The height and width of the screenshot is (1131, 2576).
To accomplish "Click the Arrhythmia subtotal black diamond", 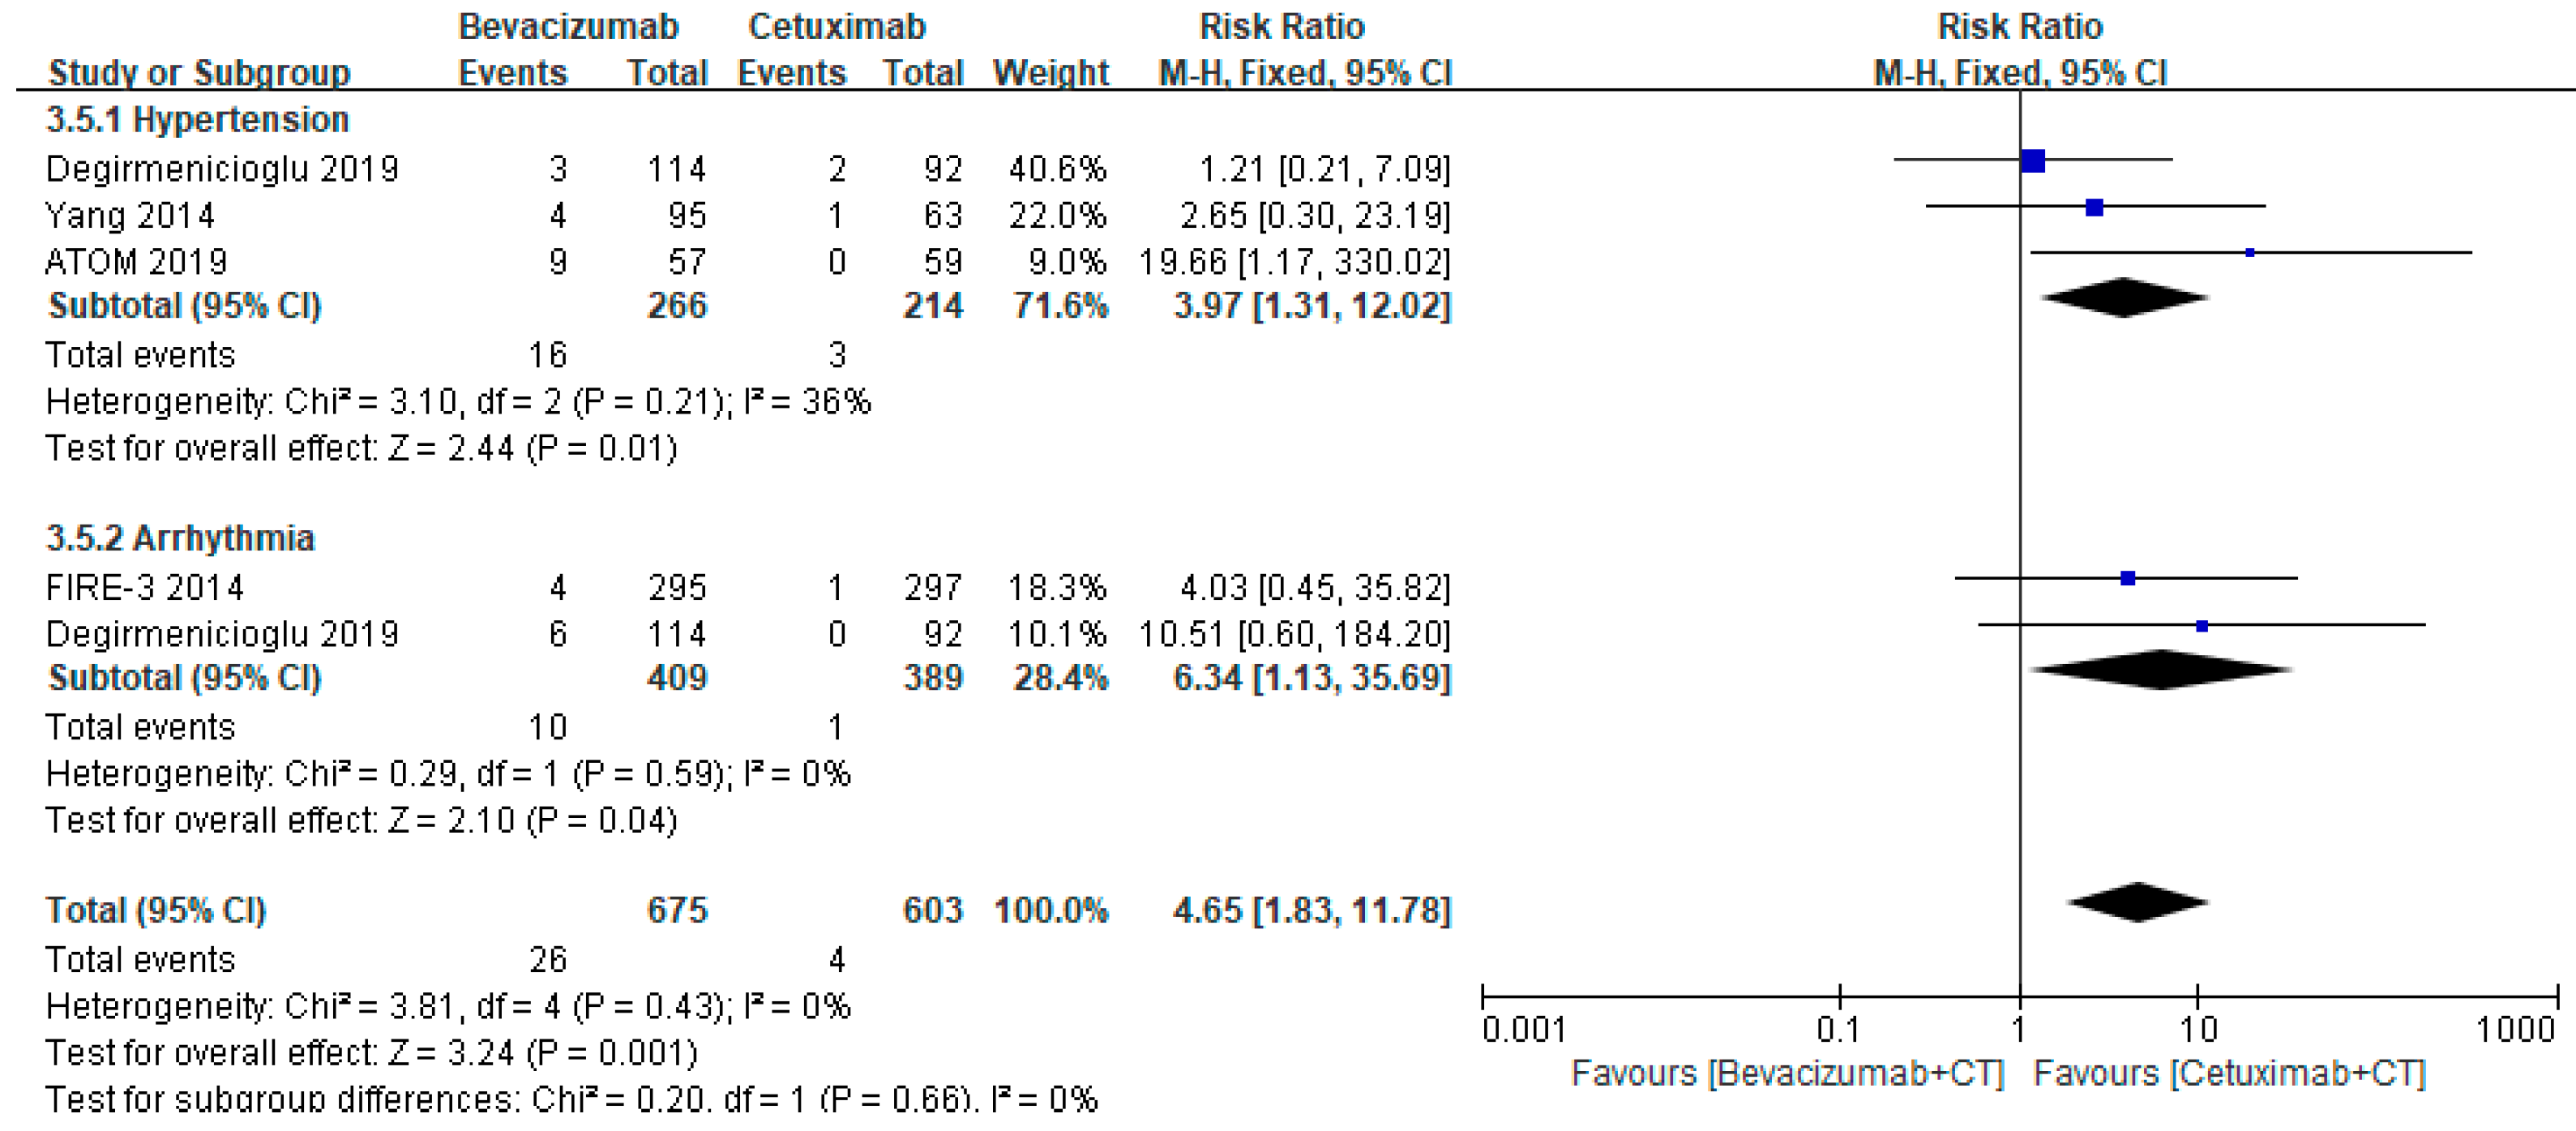I will [2161, 670].
